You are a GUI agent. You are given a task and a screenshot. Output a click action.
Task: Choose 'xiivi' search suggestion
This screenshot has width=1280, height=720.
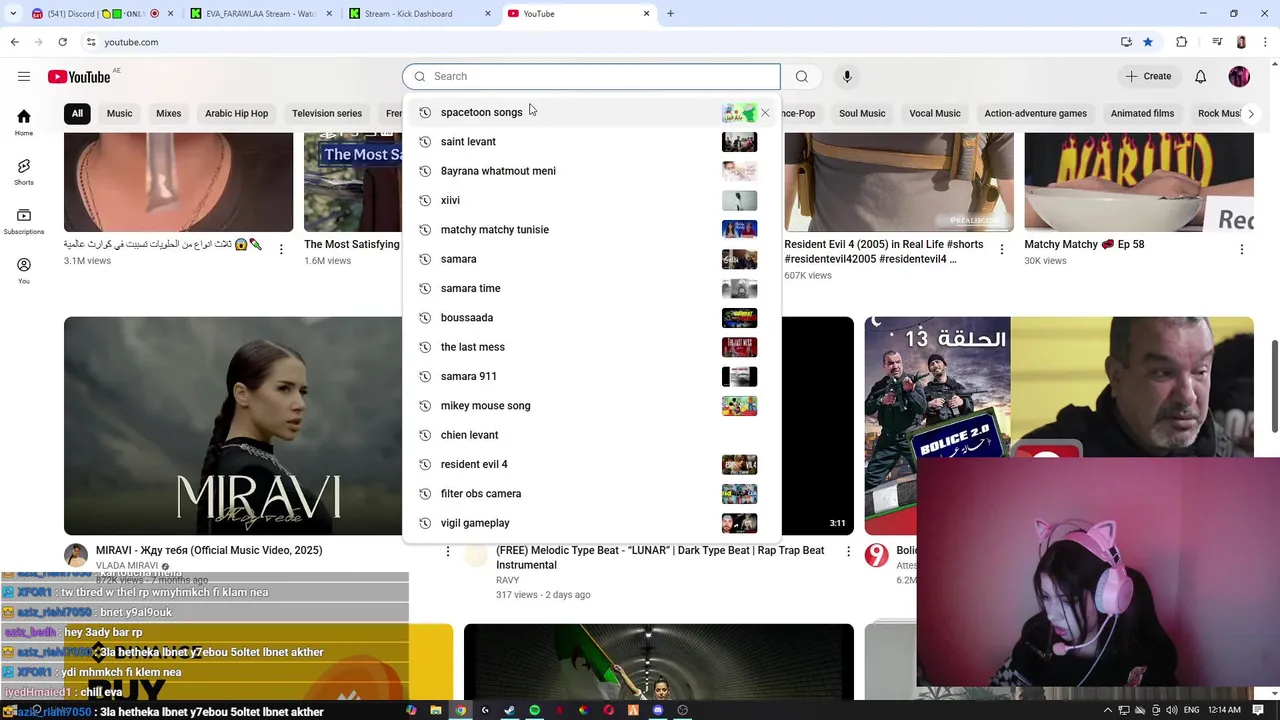[x=592, y=200]
